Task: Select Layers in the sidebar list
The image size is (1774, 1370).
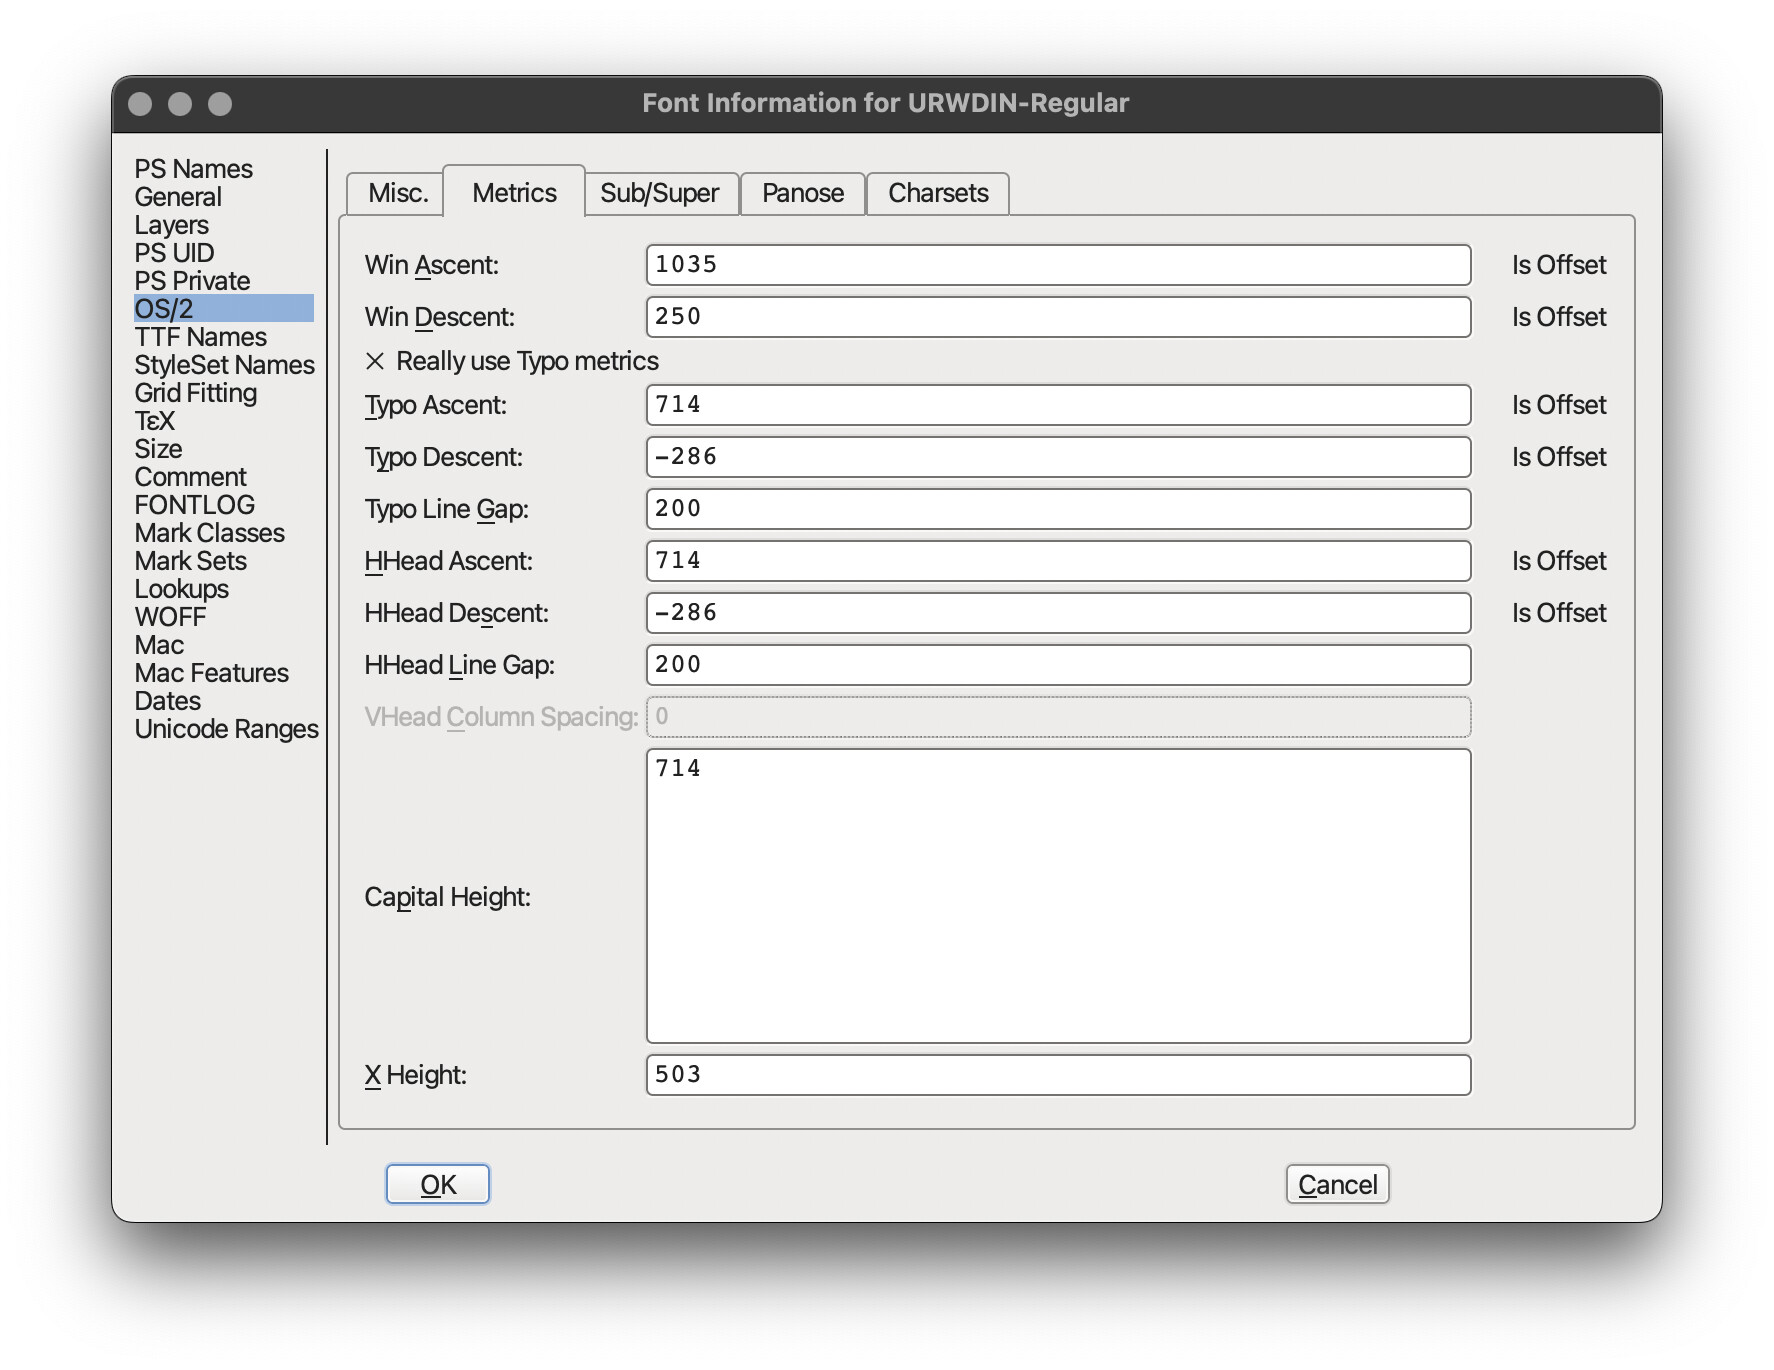Action: click(172, 225)
